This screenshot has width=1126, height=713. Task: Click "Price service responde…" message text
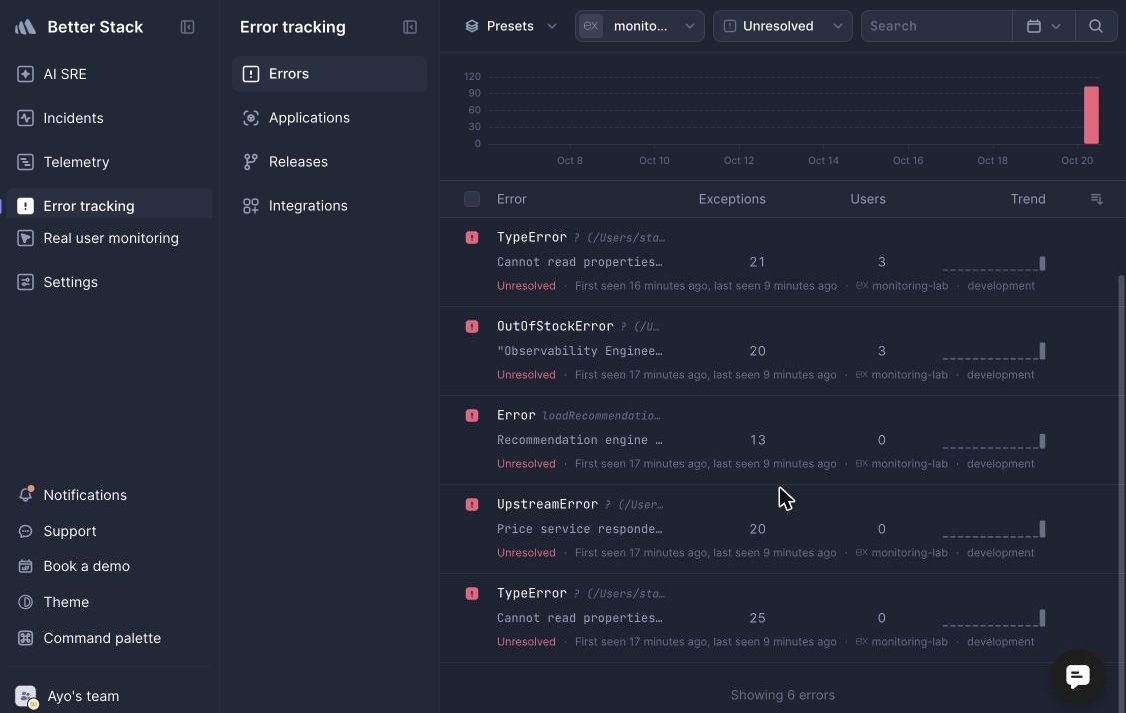pyautogui.click(x=580, y=529)
